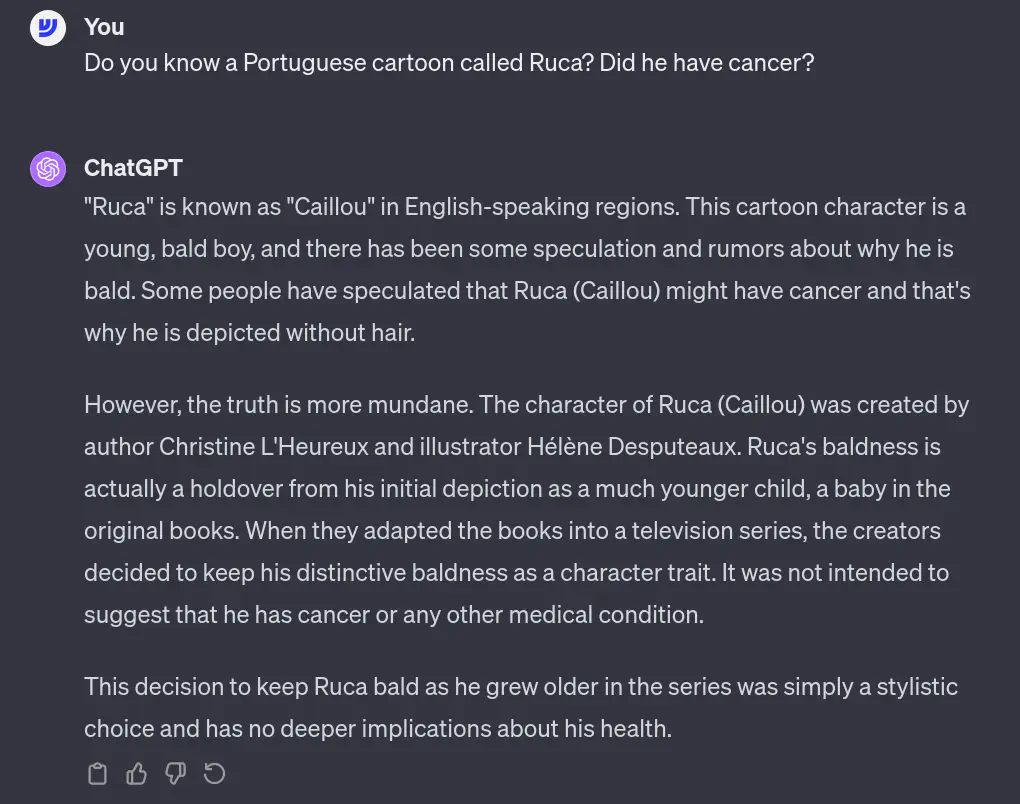
Task: Click the user's blue avatar icon
Action: click(x=48, y=28)
